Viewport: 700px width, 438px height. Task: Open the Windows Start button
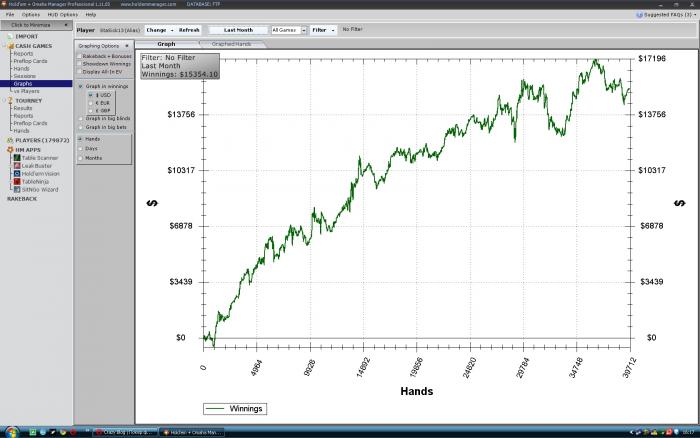tap(11, 432)
